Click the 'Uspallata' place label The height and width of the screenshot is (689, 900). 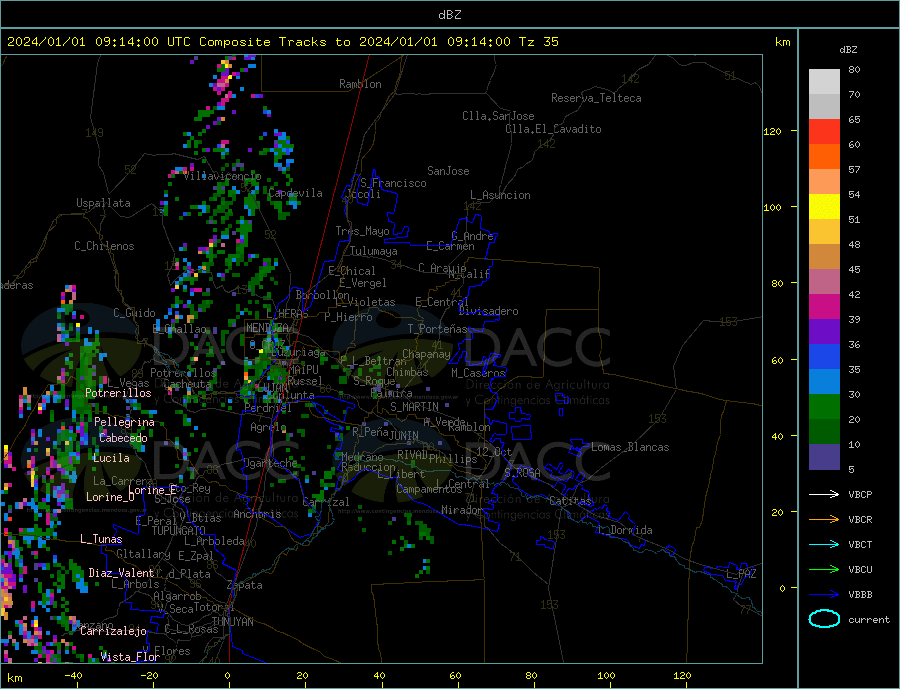(103, 203)
